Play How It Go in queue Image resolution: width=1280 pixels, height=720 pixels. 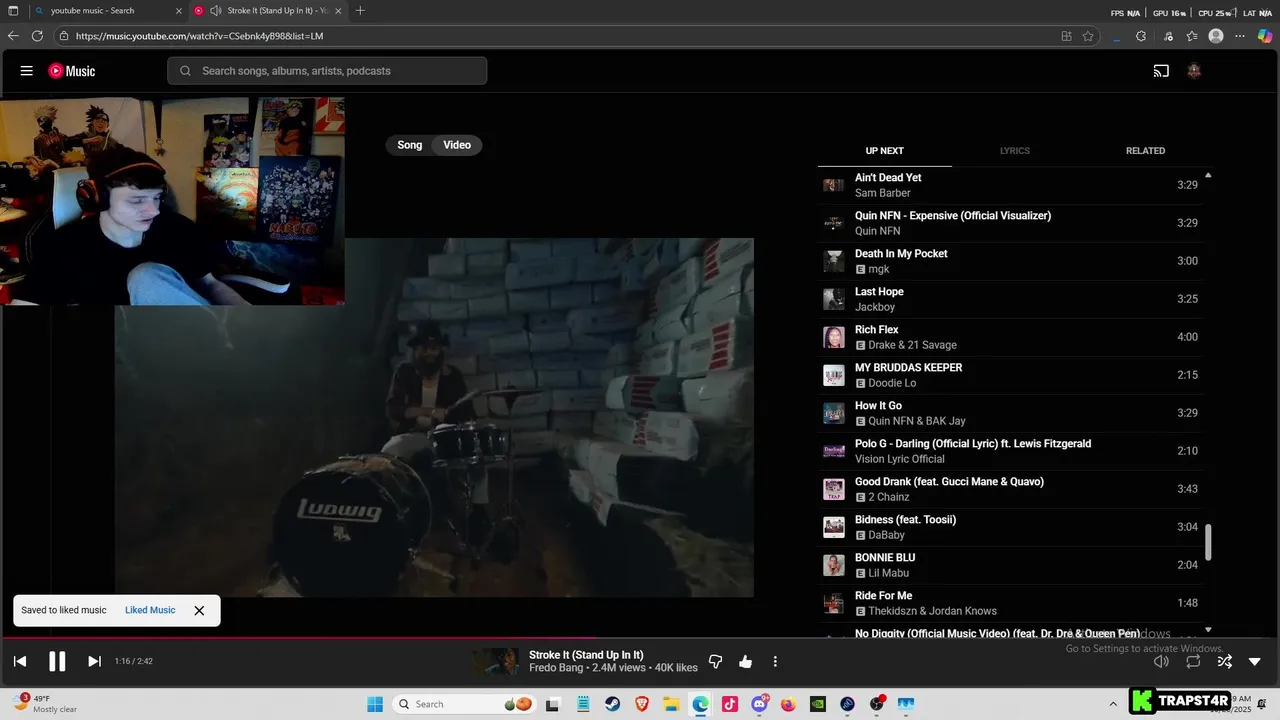click(1010, 413)
